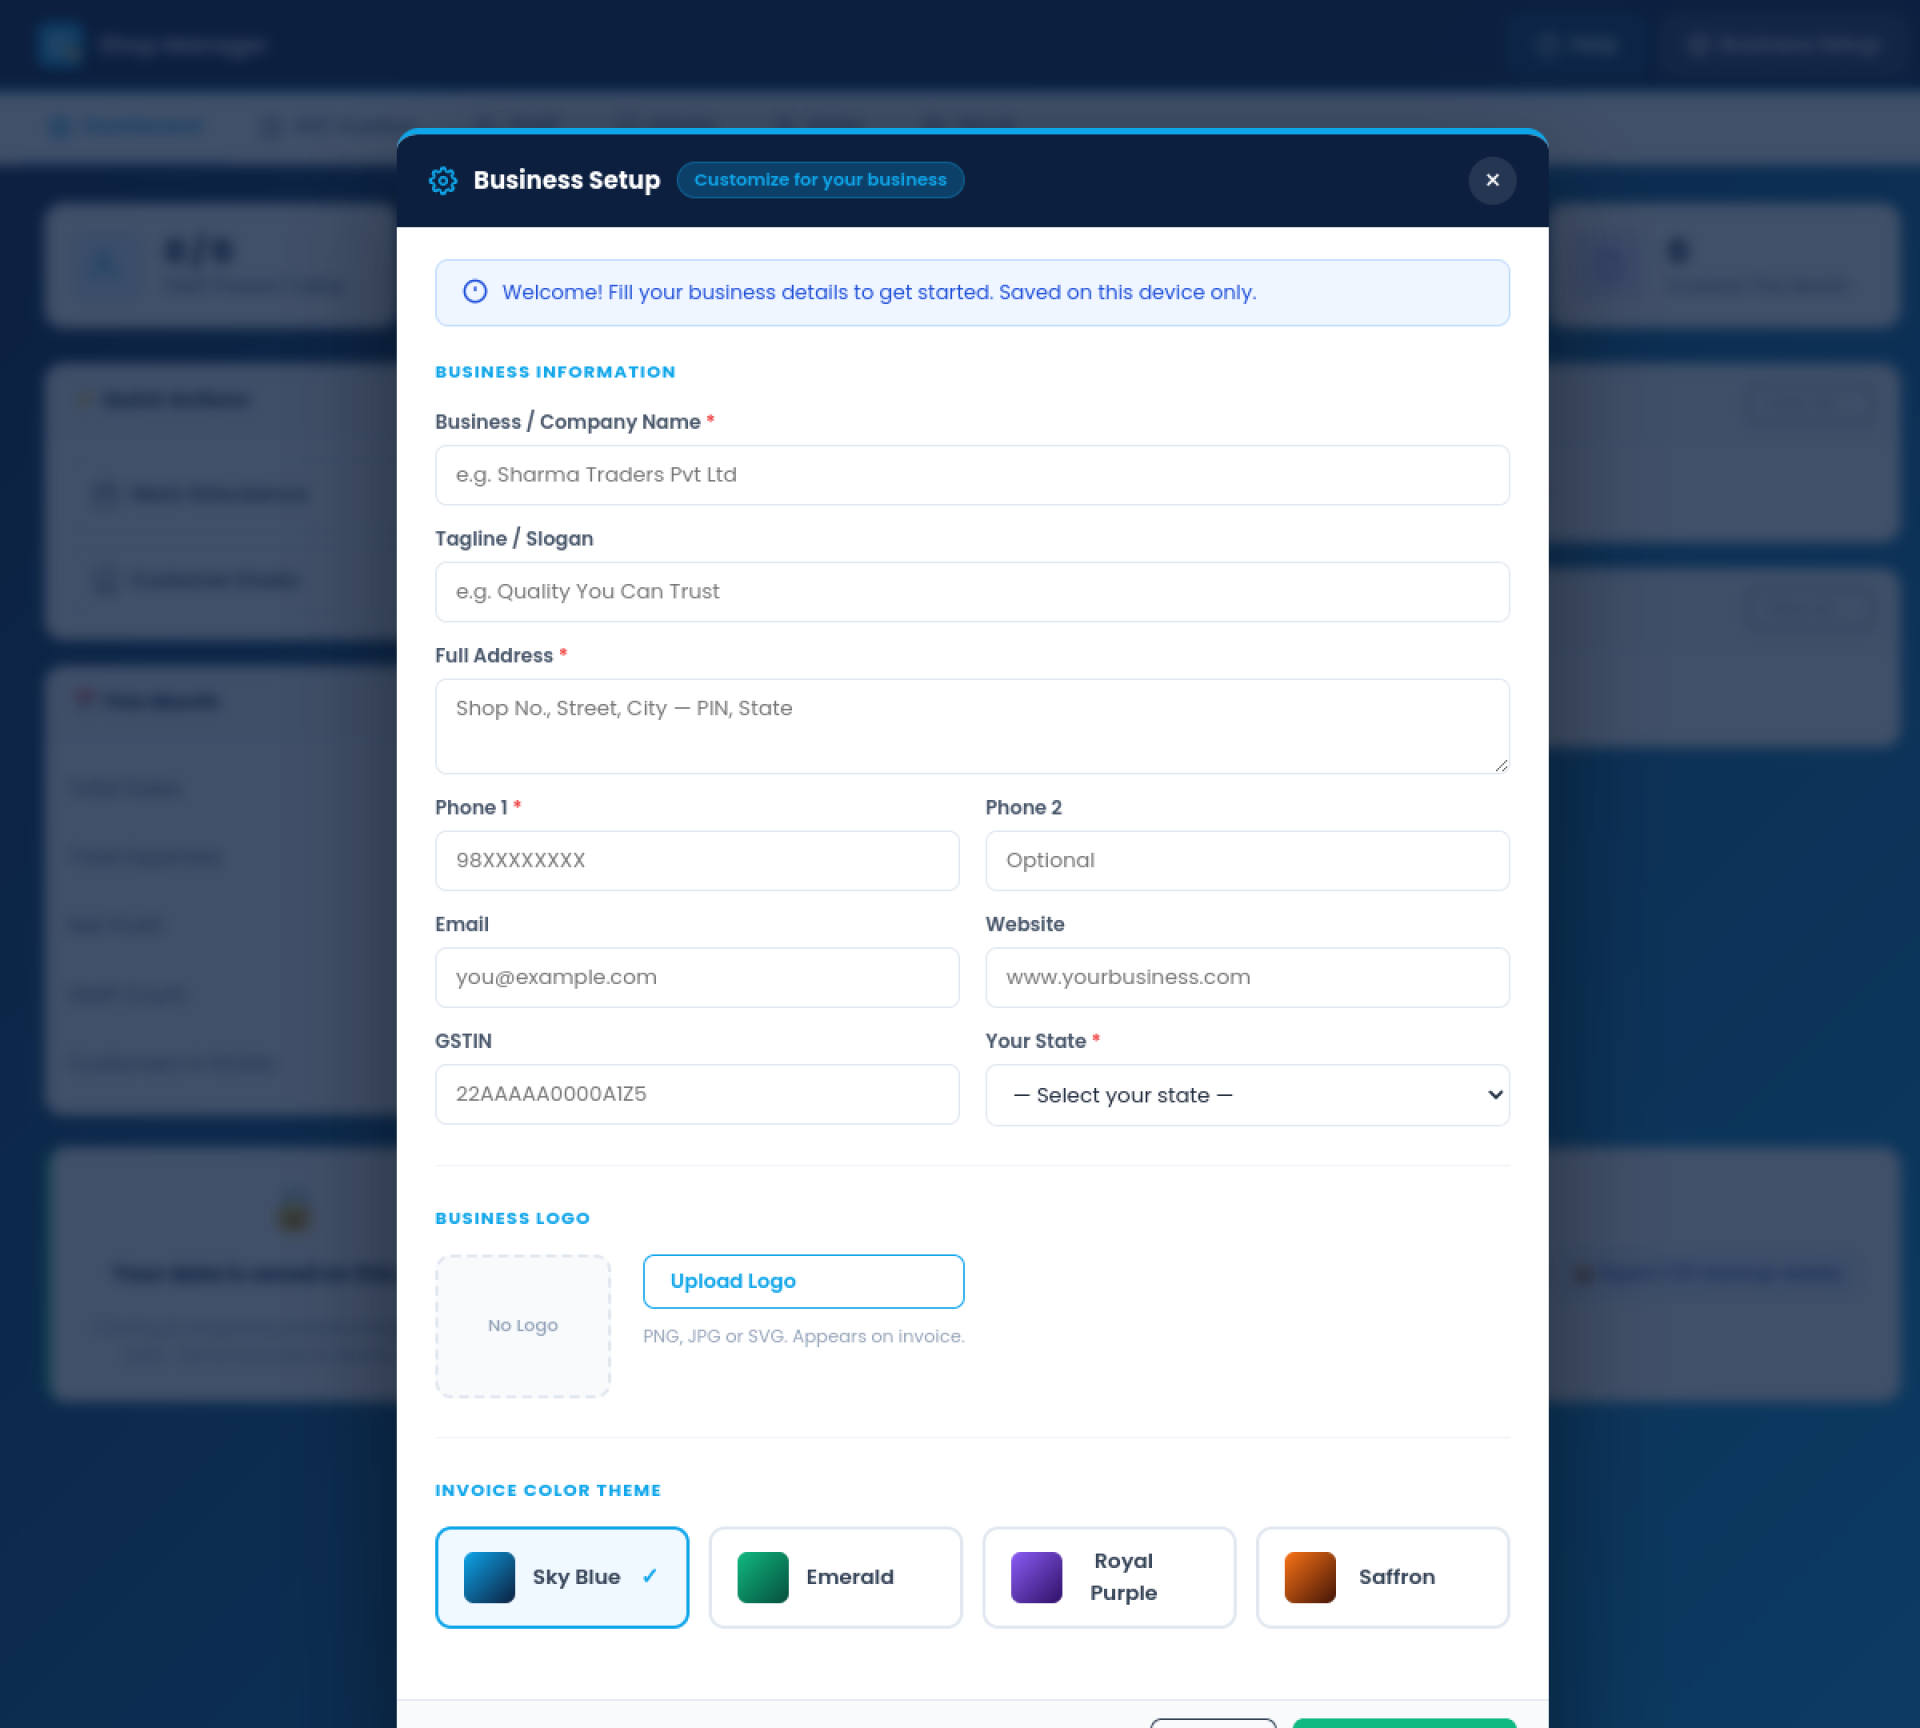Viewport: 1920px width, 1728px height.
Task: Click the 'Customize for your business' badge
Action: tap(820, 180)
